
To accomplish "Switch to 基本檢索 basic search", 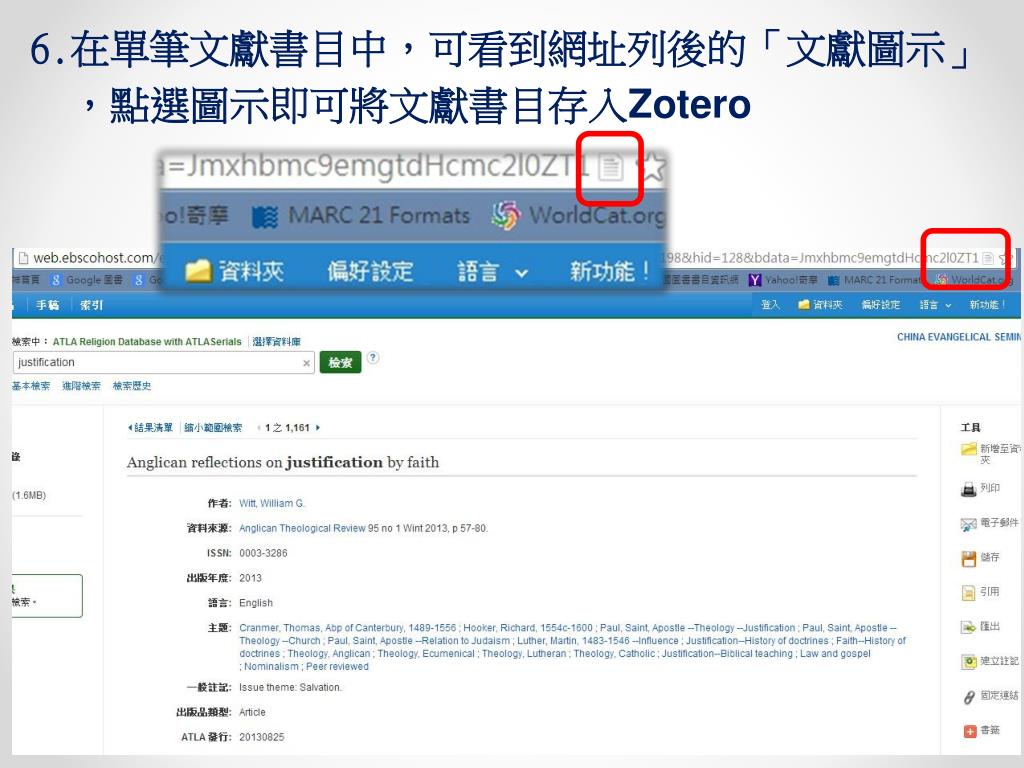I will point(31,386).
